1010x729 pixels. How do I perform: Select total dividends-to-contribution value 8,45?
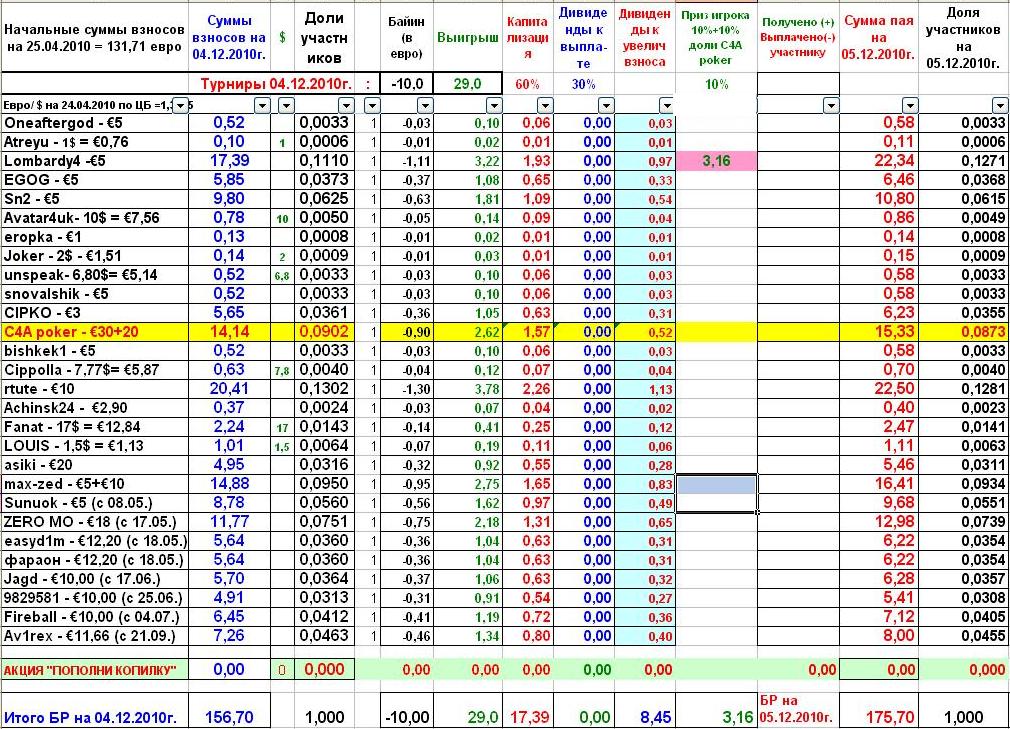(x=656, y=717)
